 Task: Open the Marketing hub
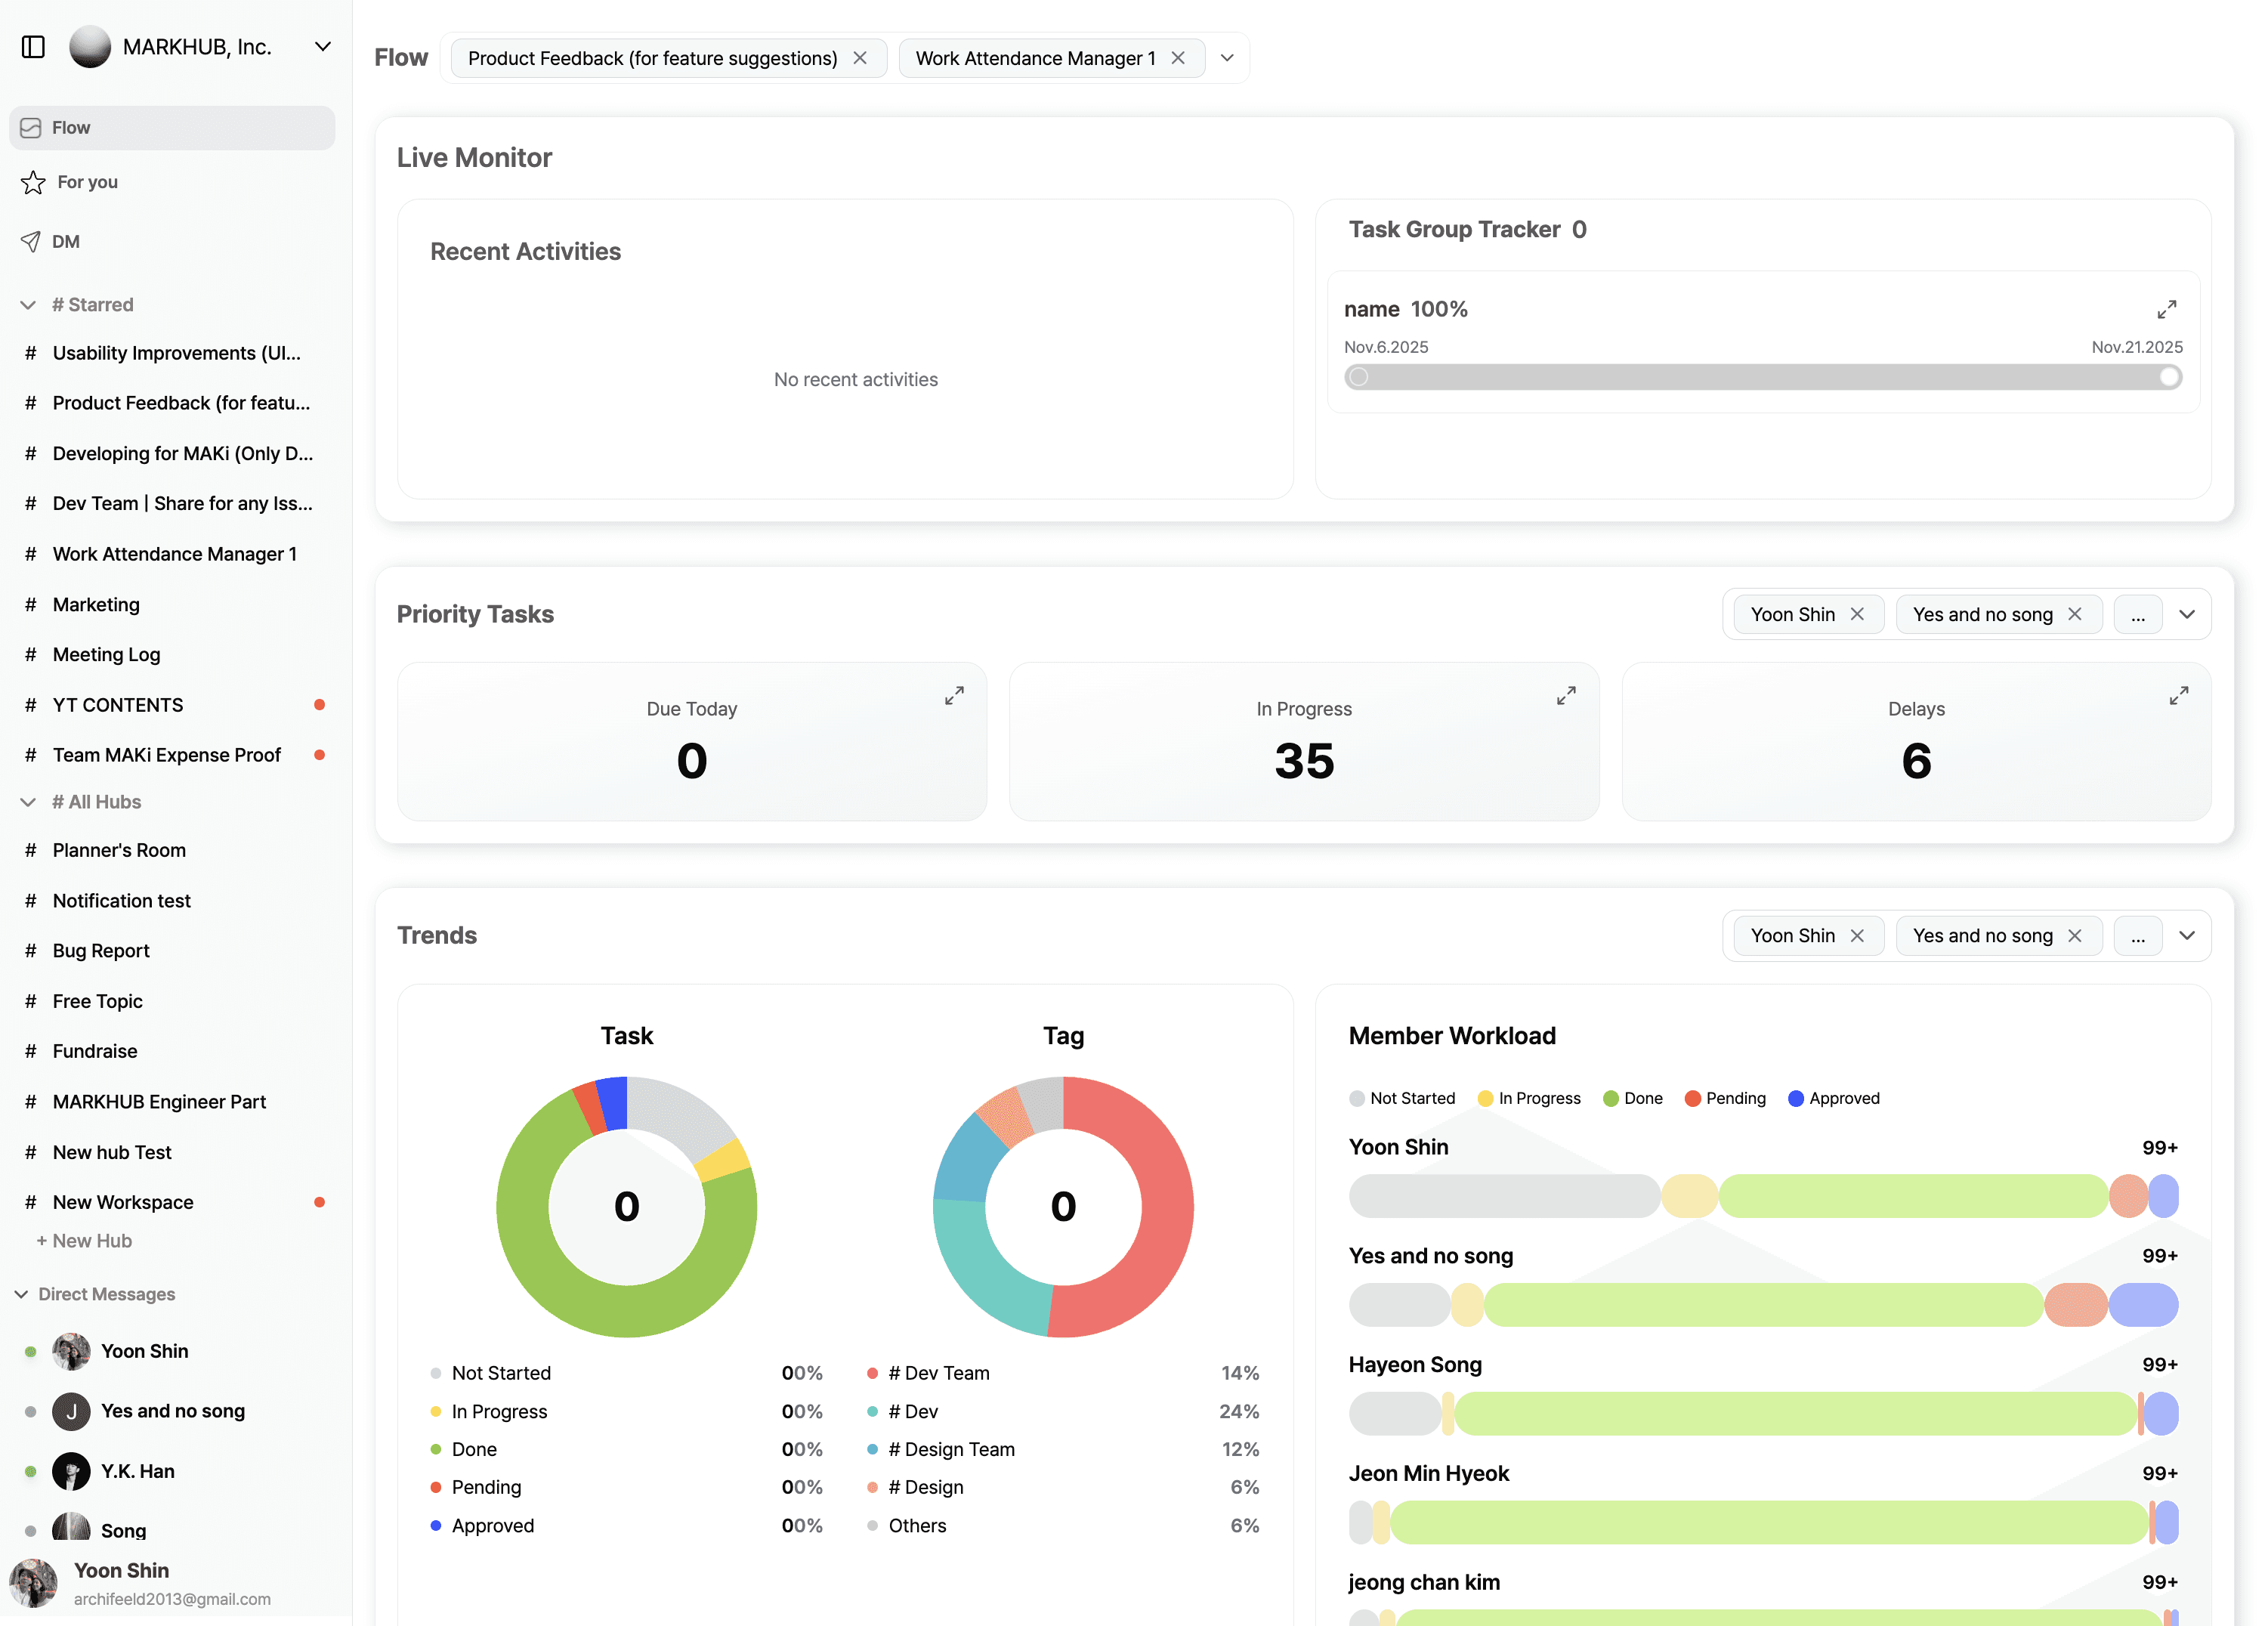(x=96, y=604)
